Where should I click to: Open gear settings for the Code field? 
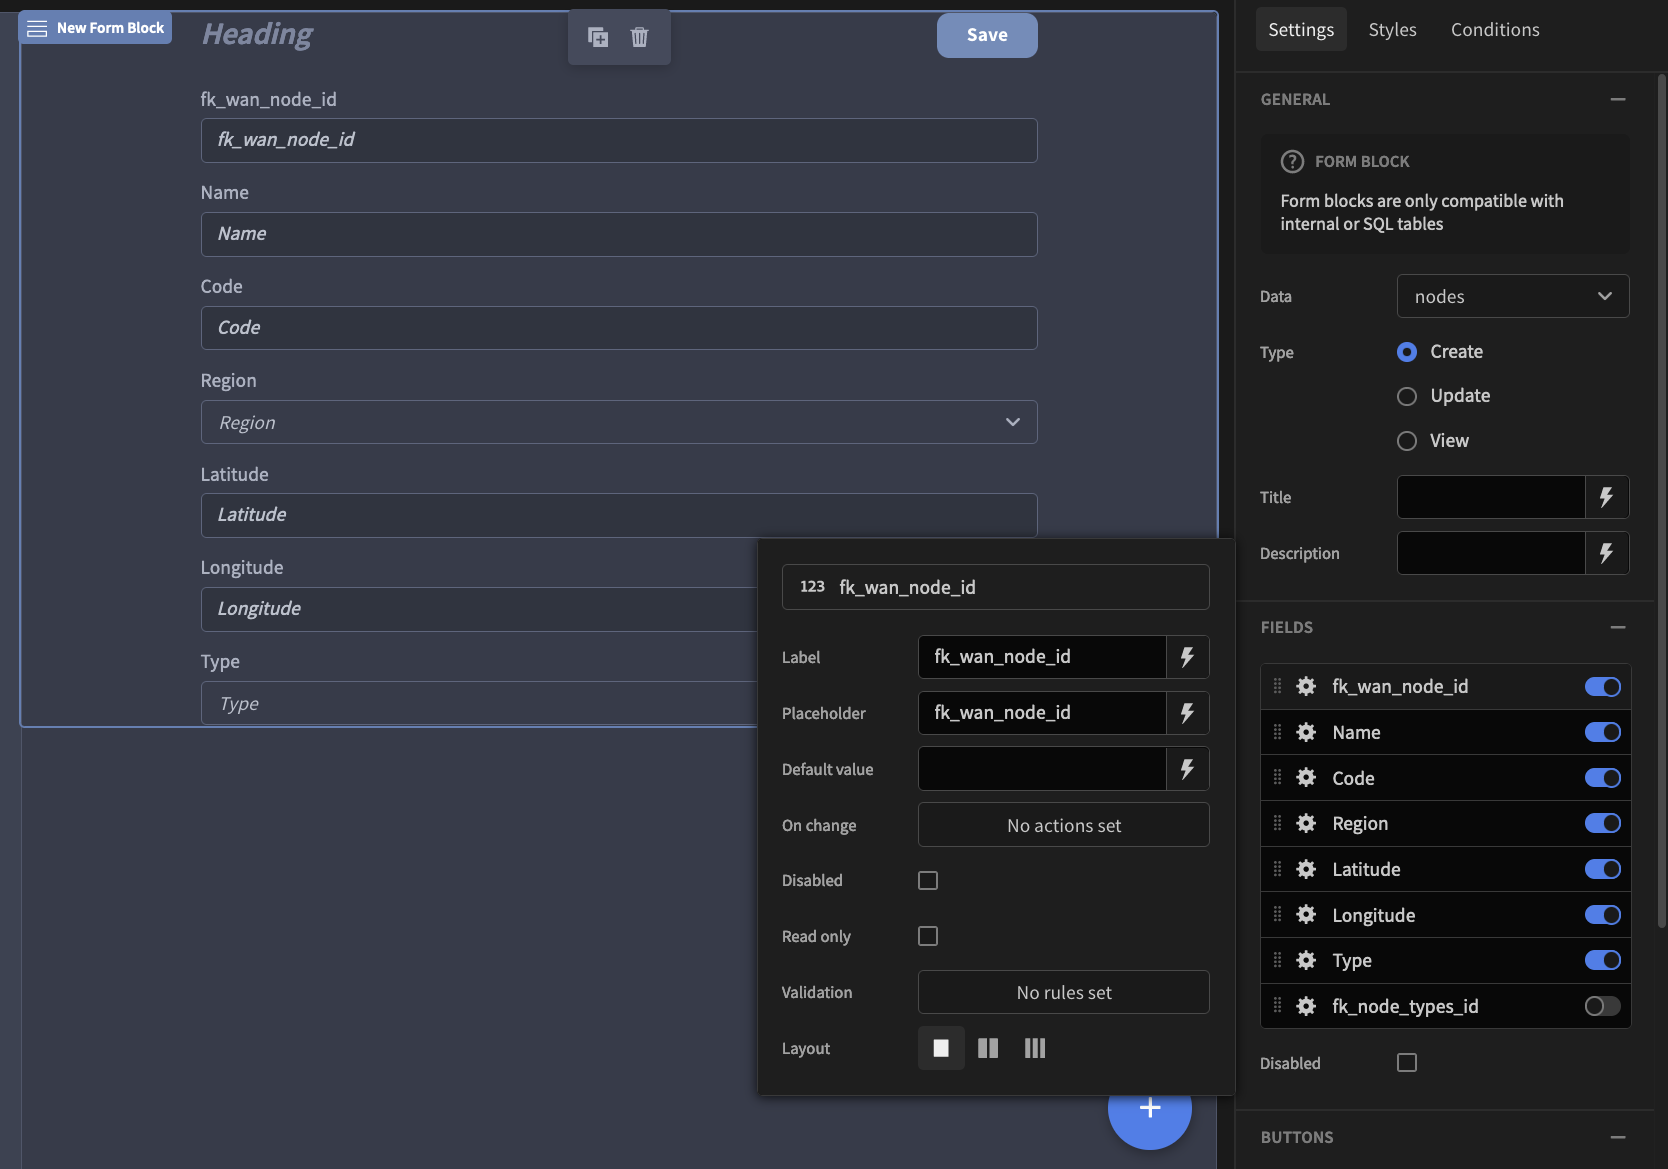[1306, 777]
